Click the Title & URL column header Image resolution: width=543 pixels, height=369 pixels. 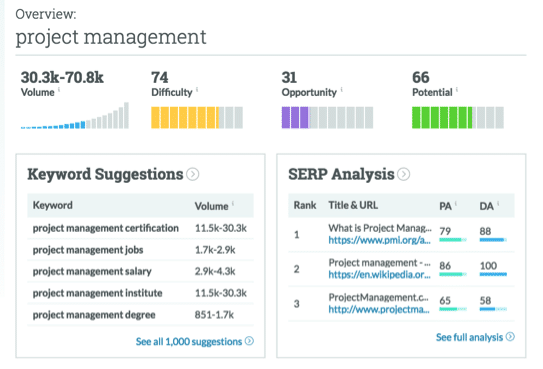(x=353, y=205)
